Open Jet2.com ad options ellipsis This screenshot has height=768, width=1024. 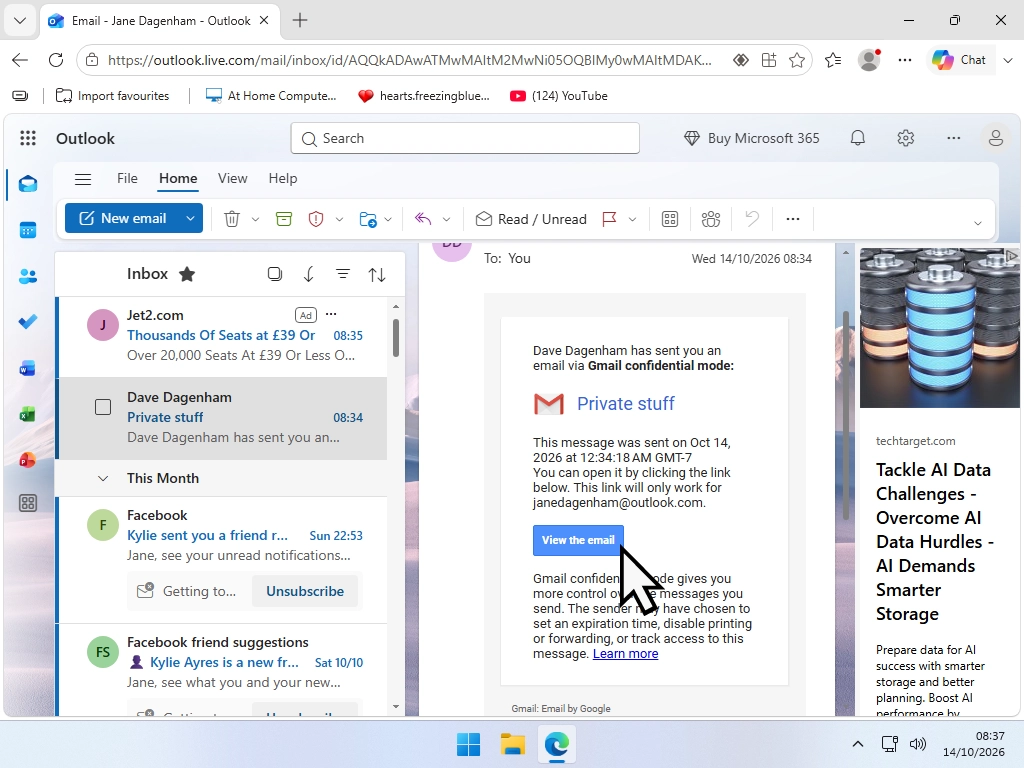tap(331, 314)
